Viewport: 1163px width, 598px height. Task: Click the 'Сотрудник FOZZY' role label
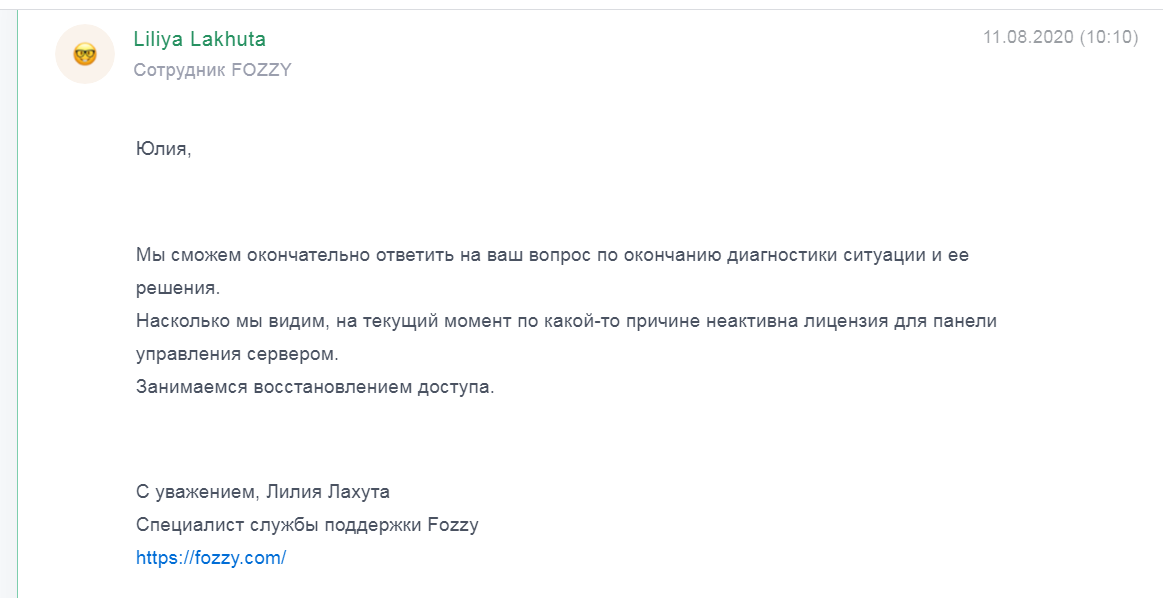click(x=212, y=70)
